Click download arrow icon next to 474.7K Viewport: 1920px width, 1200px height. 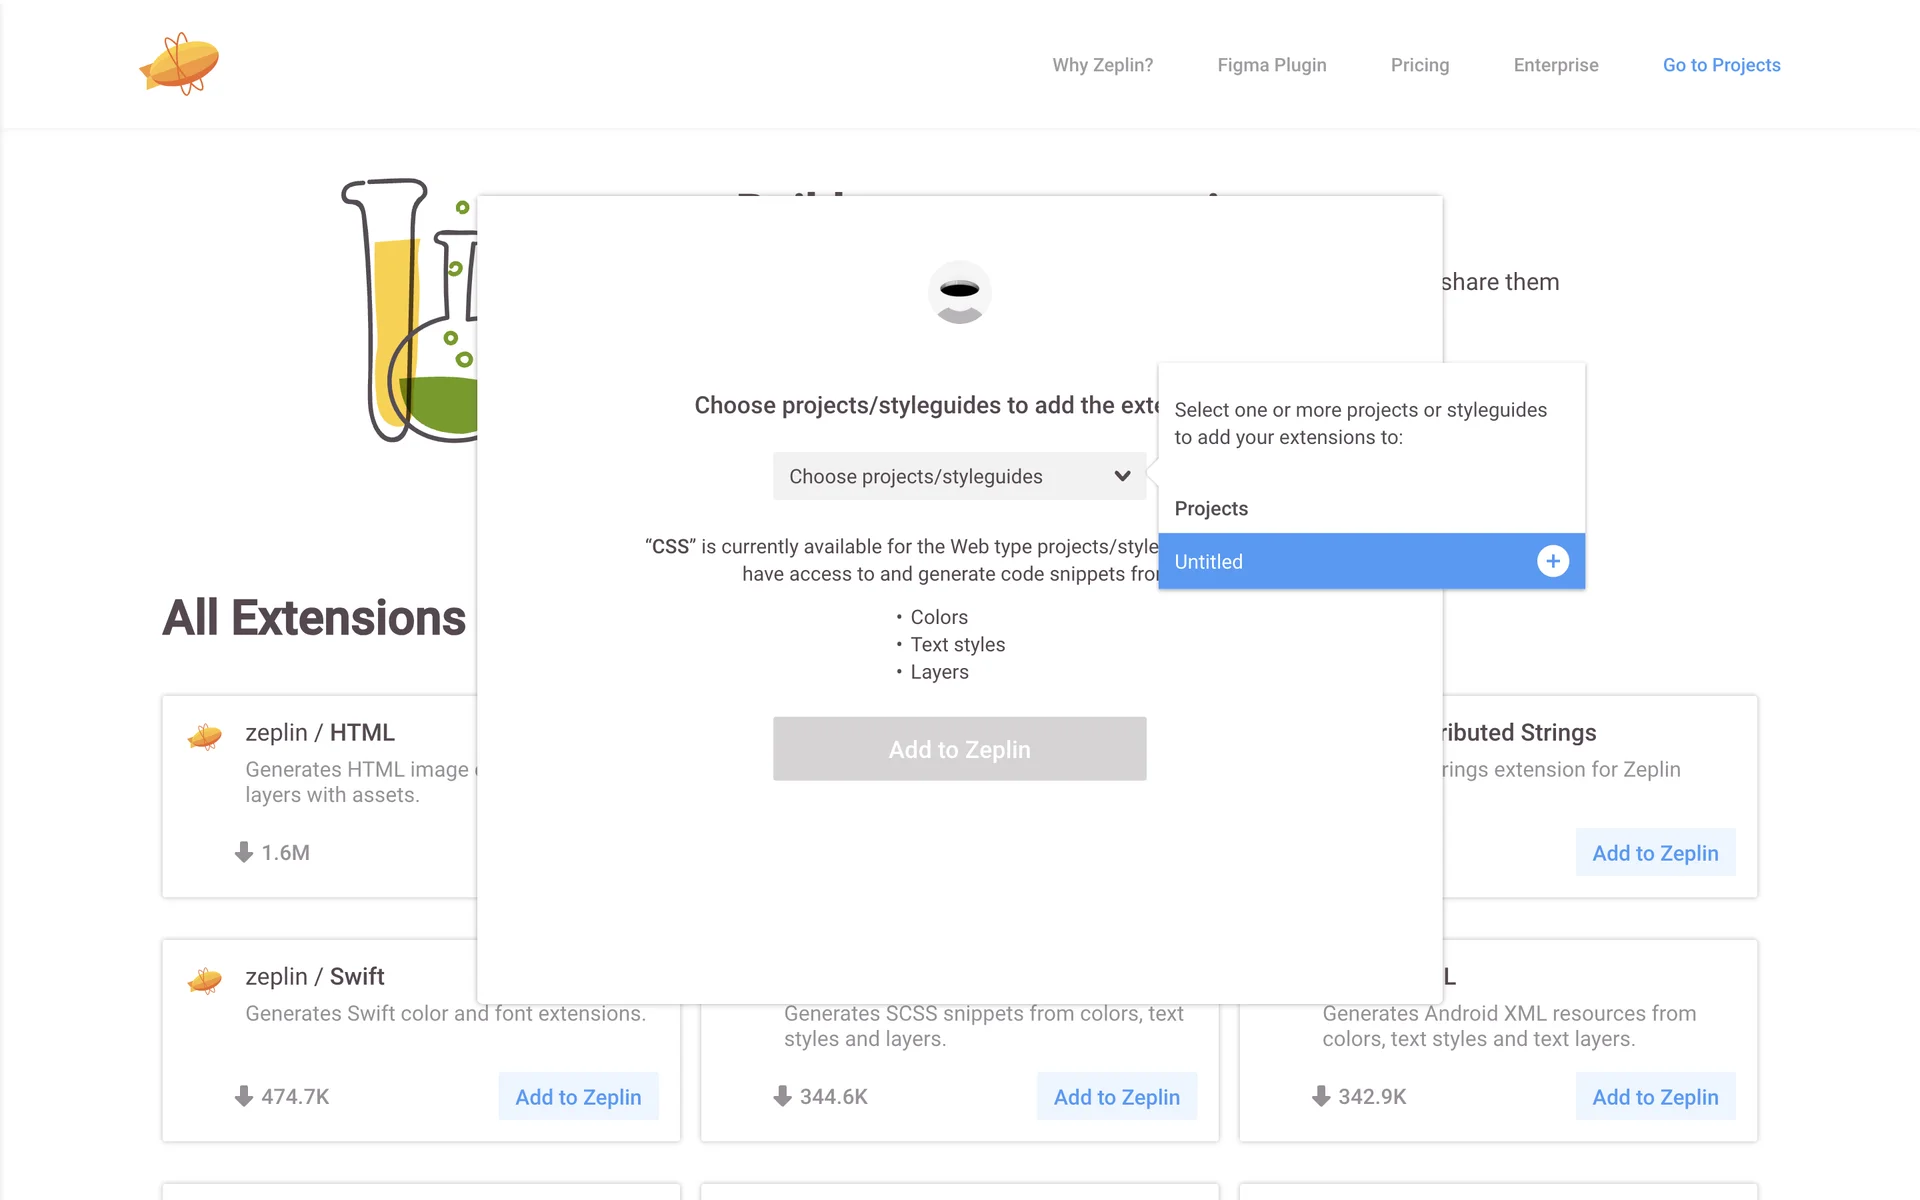pyautogui.click(x=243, y=1096)
